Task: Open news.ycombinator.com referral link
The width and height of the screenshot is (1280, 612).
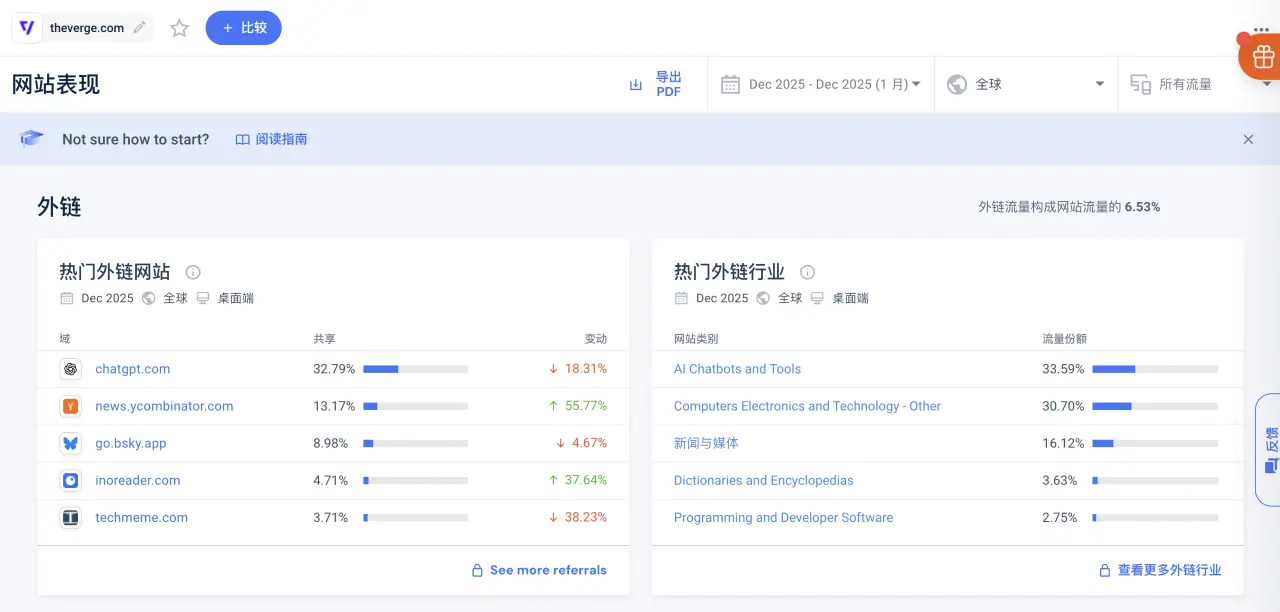Action: tap(164, 406)
